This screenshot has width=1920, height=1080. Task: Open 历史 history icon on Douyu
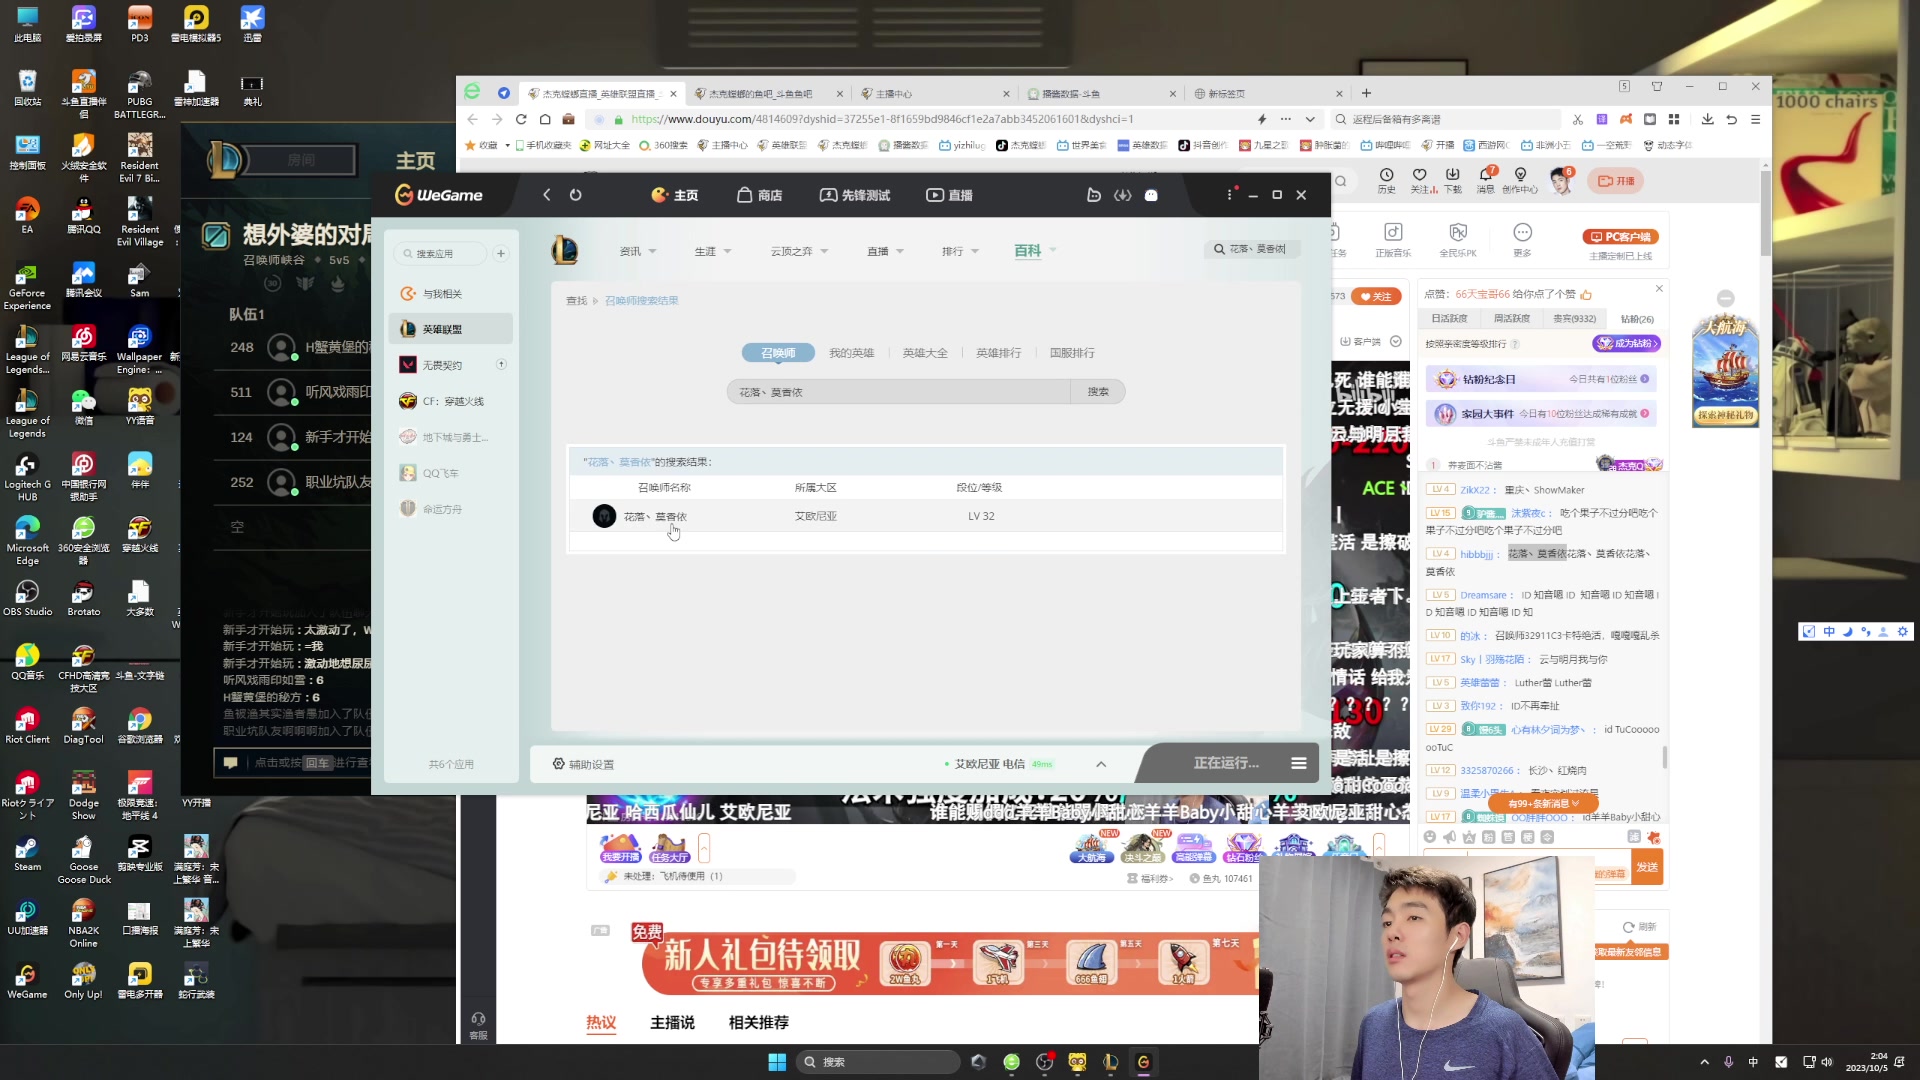click(1386, 180)
